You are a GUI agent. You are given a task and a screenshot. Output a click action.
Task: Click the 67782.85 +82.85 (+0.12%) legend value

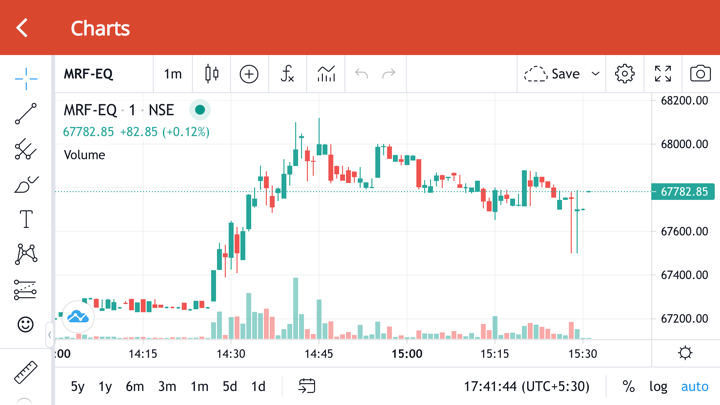[136, 132]
